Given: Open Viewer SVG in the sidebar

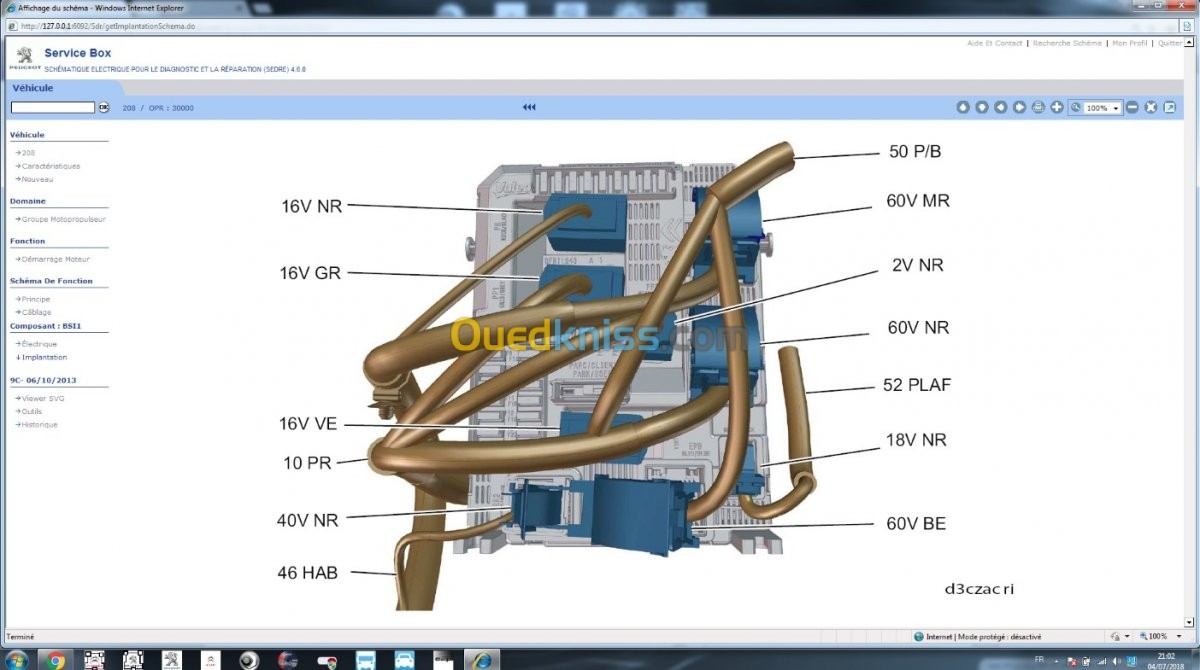Looking at the screenshot, I should [x=42, y=398].
